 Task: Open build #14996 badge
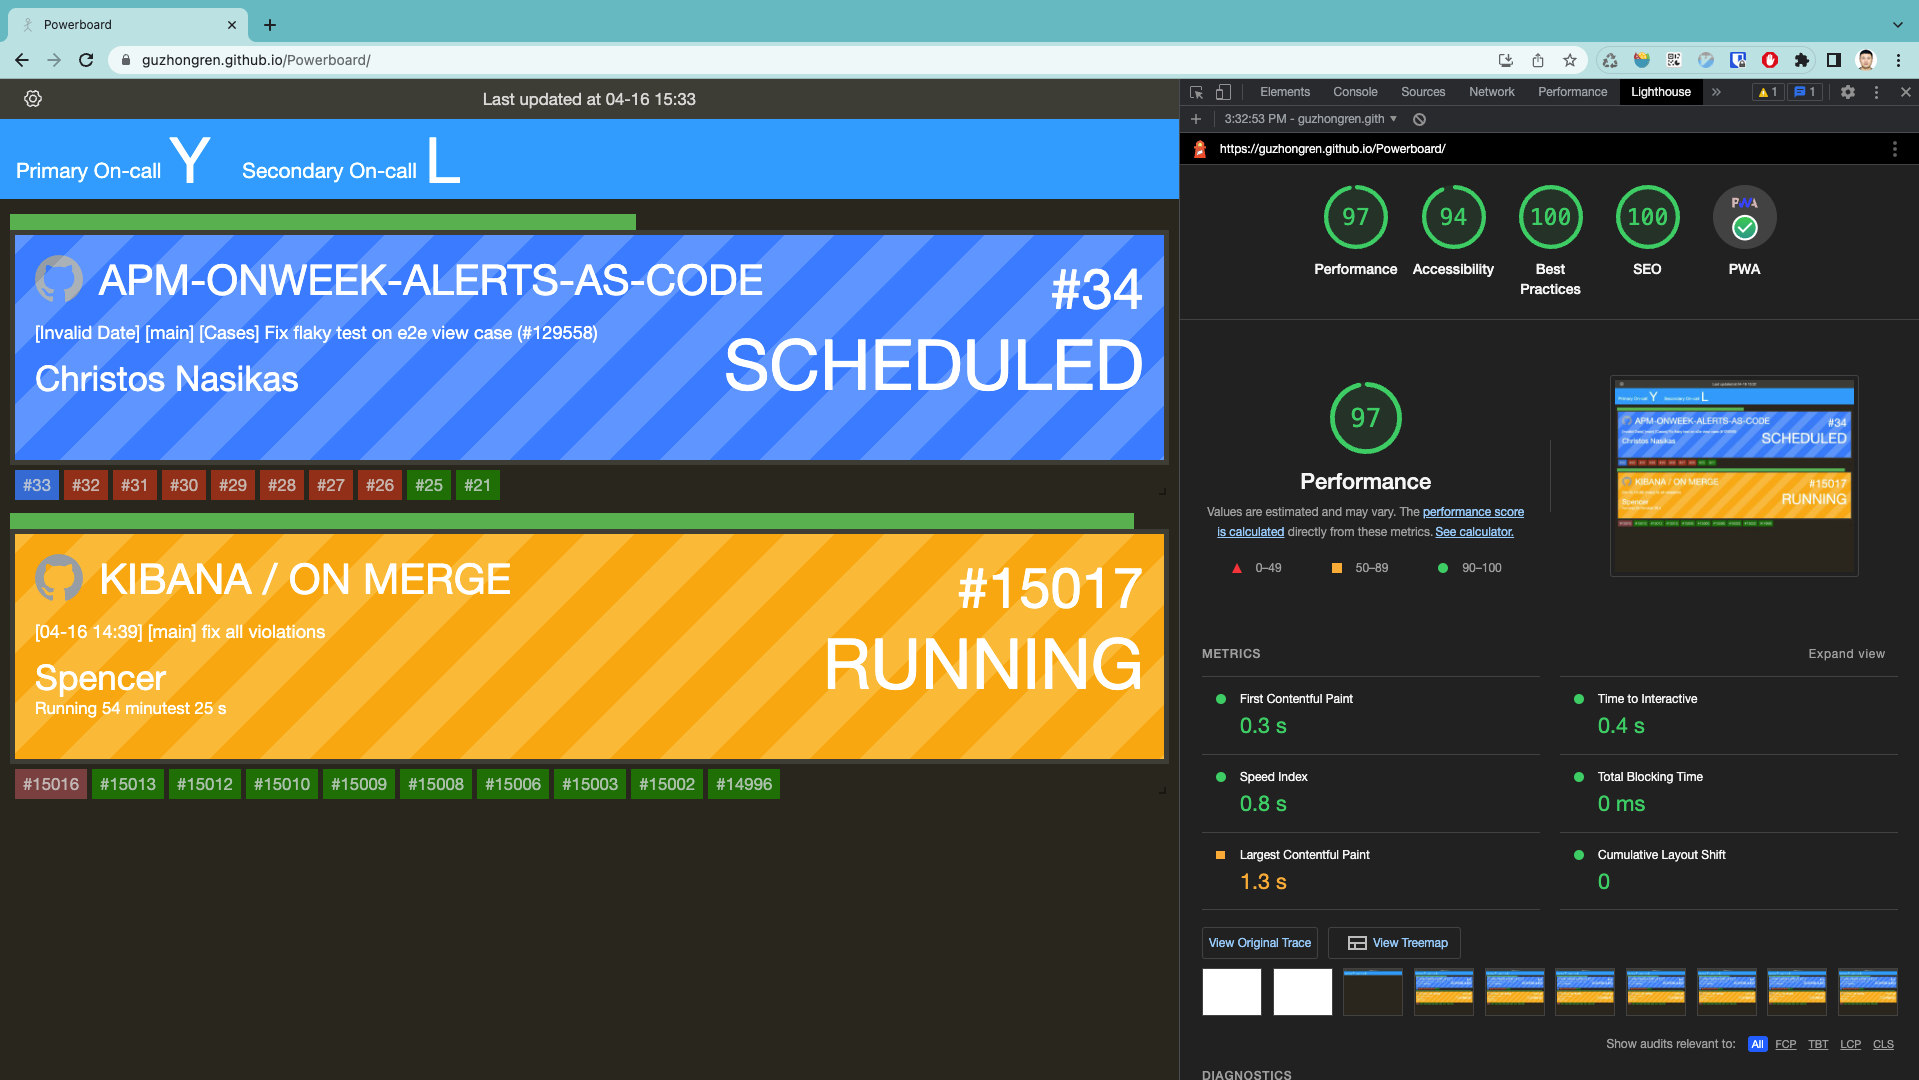(744, 784)
